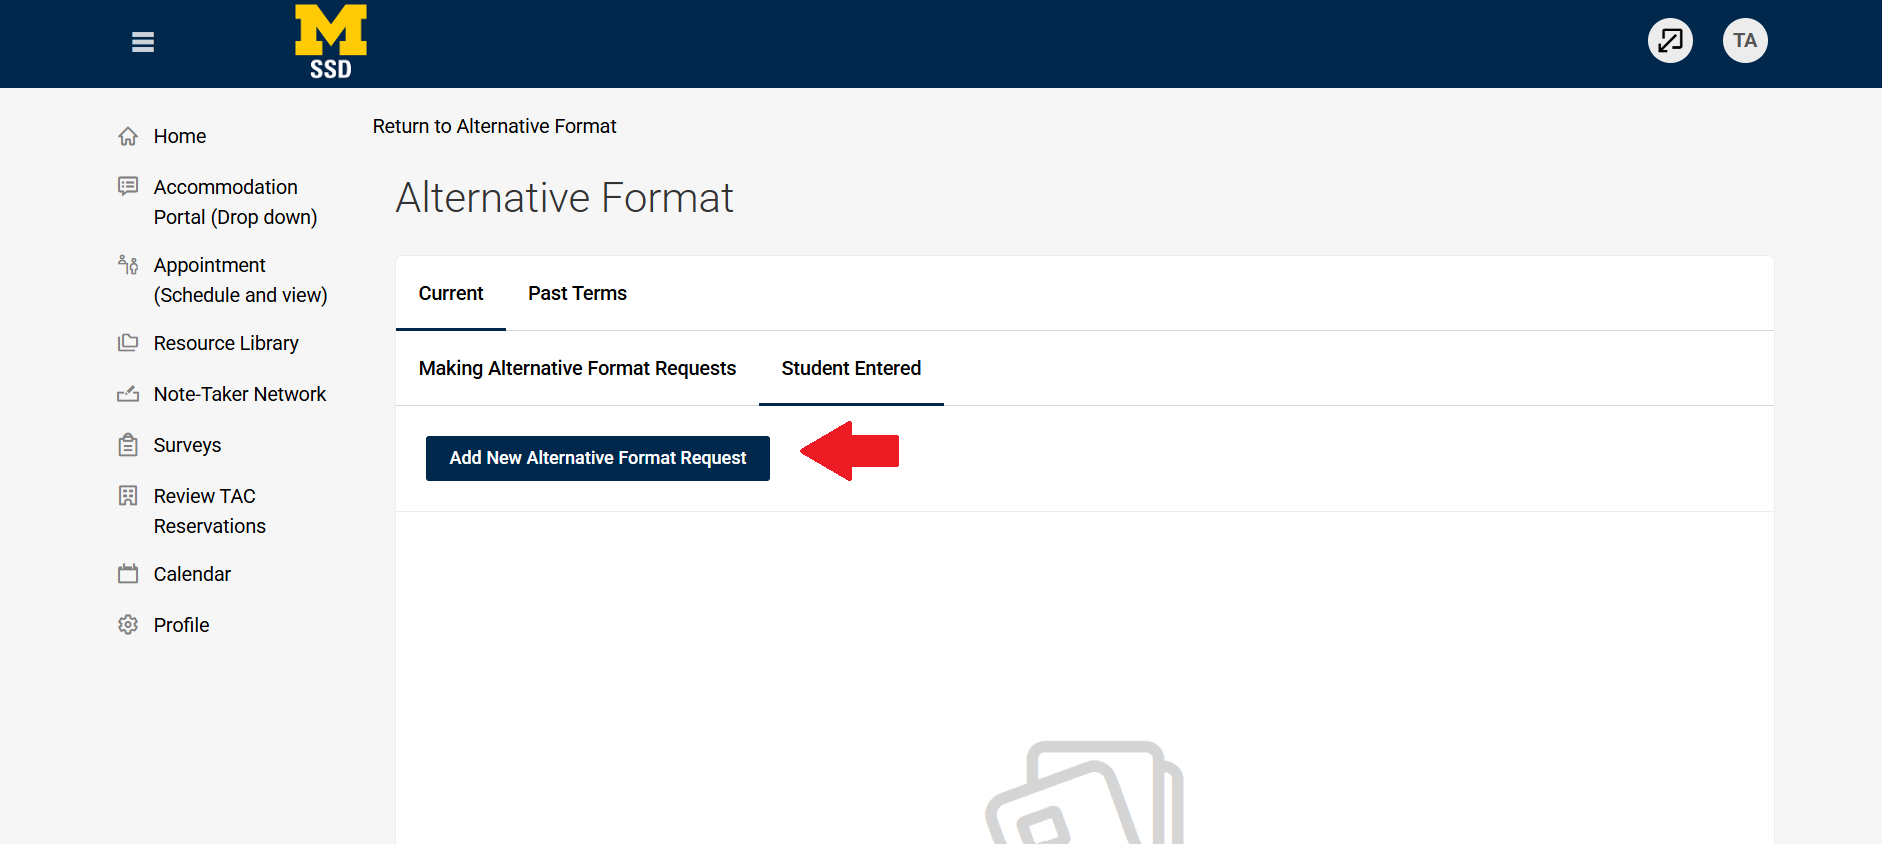Click Return to Alternative Format link
Image resolution: width=1882 pixels, height=844 pixels.
tap(494, 126)
